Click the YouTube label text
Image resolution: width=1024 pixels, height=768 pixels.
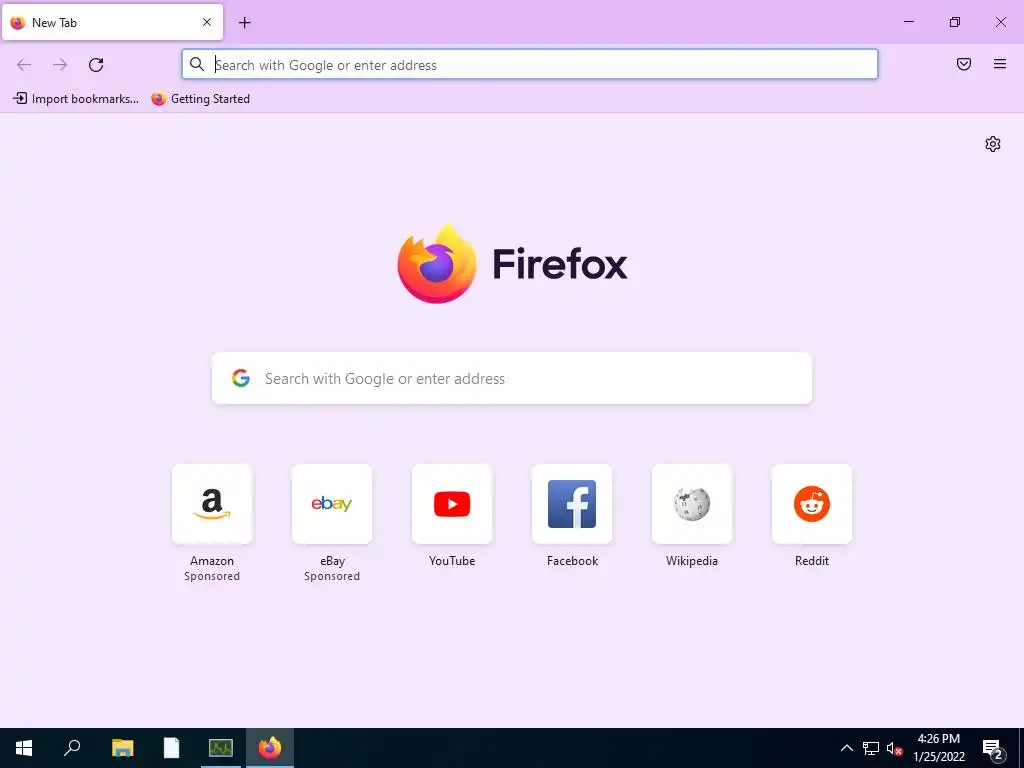[452, 561]
